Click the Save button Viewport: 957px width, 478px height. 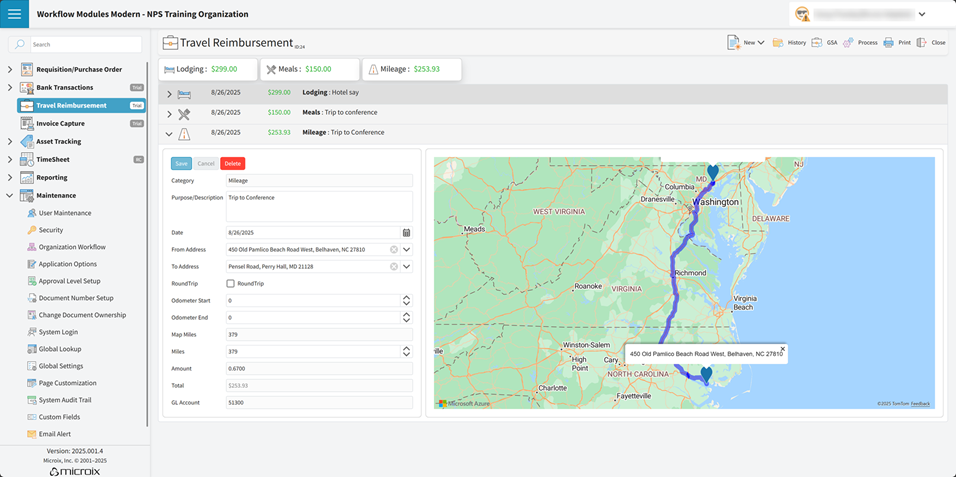coord(181,164)
